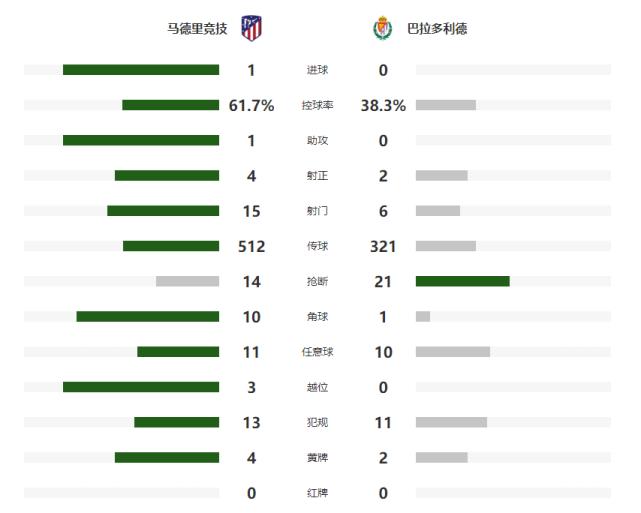Screen dimensions: 641x513
Task: Click the 512 passes value
Action: (x=251, y=246)
